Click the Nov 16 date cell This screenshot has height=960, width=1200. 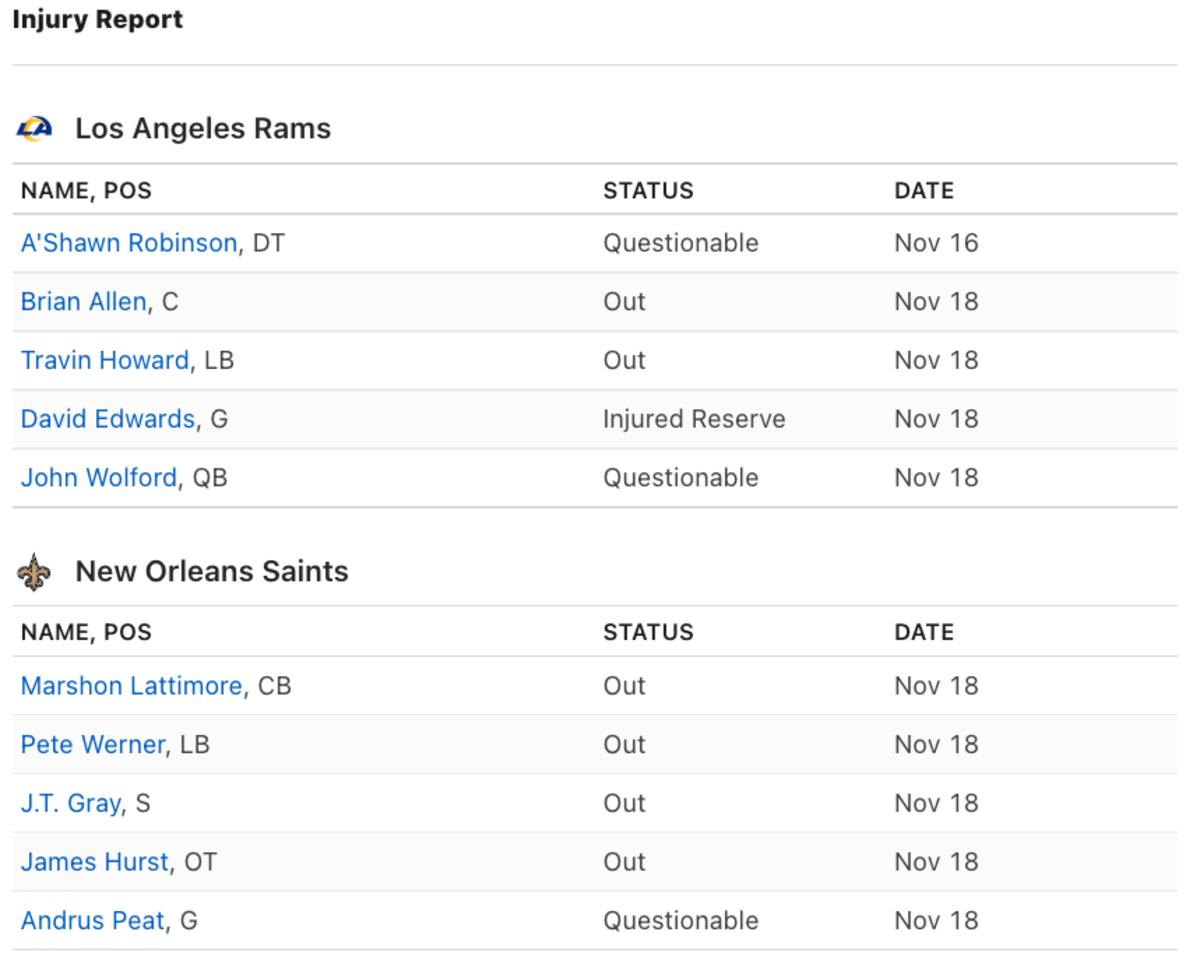point(936,243)
